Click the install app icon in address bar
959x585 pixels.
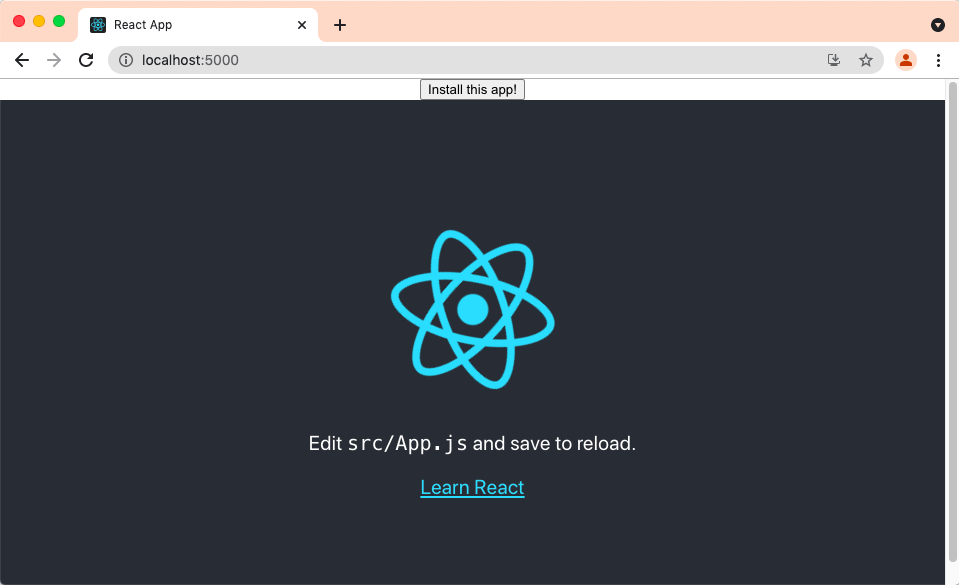[x=834, y=60]
